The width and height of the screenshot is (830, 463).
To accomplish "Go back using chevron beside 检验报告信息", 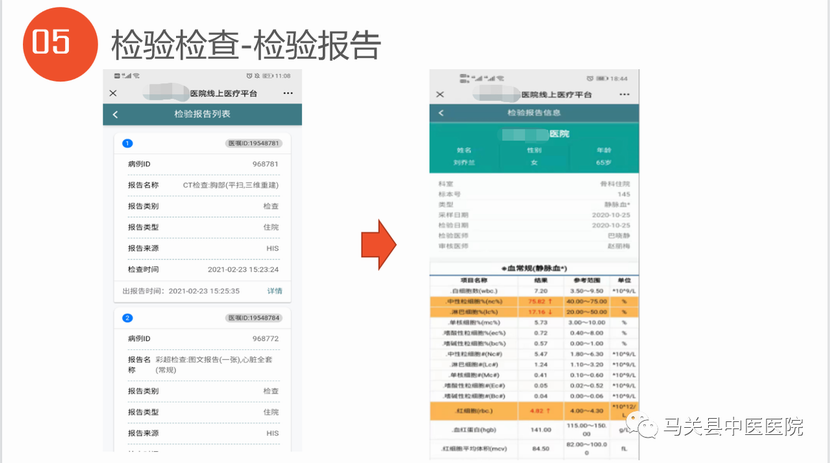I will pyautogui.click(x=441, y=113).
